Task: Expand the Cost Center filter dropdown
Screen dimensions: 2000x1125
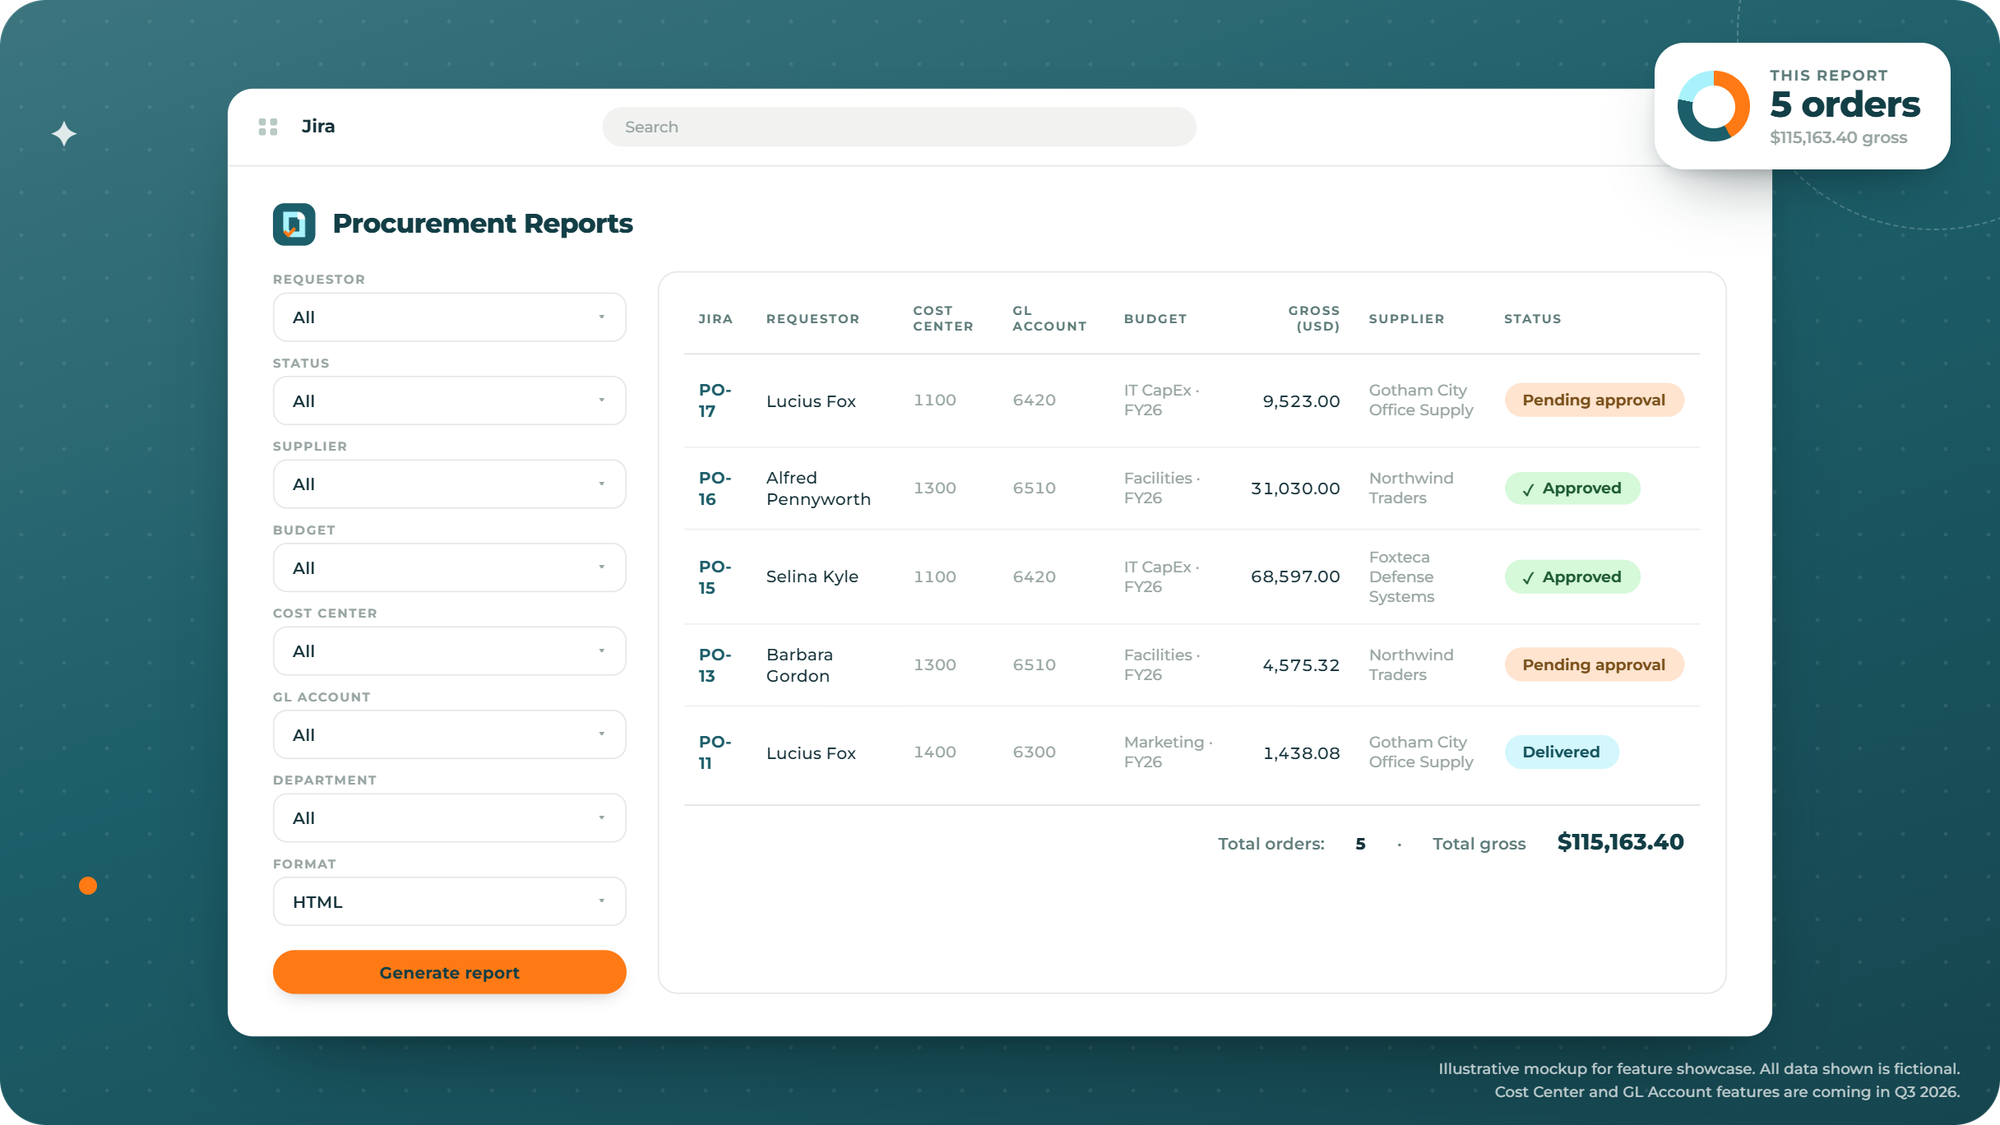Action: pyautogui.click(x=449, y=651)
